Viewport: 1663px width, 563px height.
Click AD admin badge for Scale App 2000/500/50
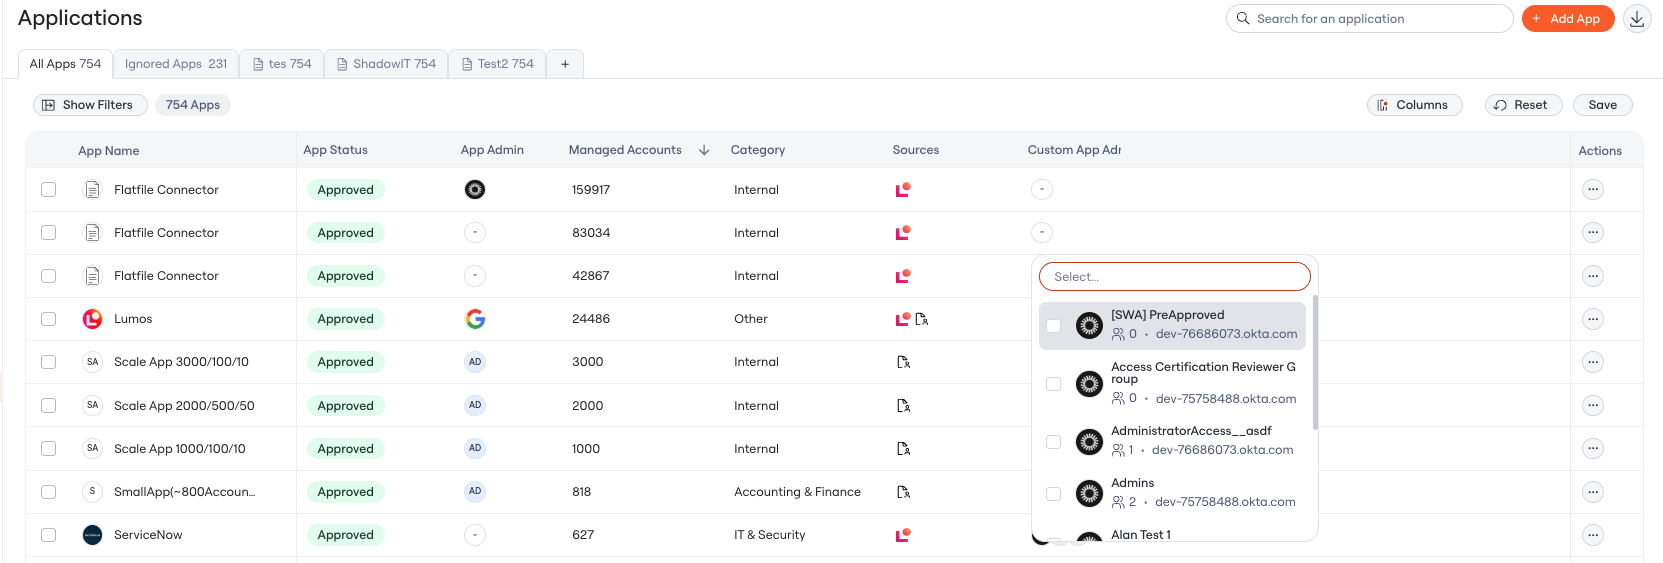click(x=475, y=405)
